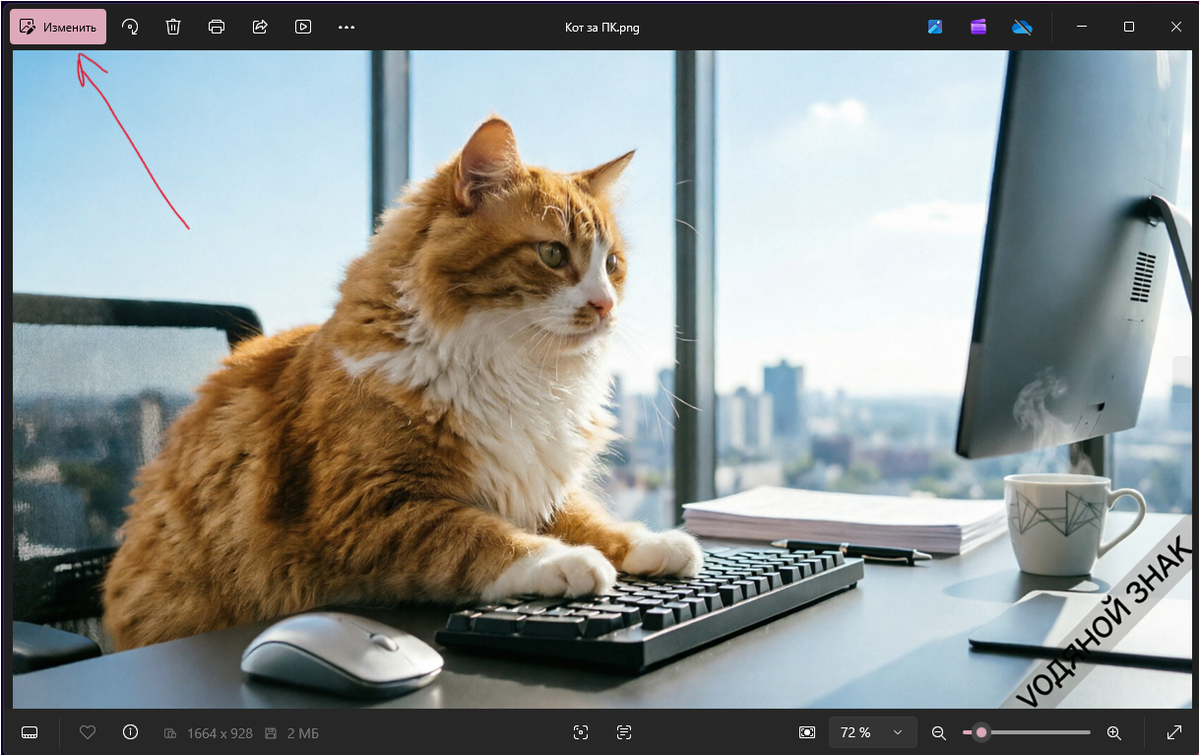The image size is (1200, 756).
Task: Open the share icon in the top toolbar
Action: (260, 27)
